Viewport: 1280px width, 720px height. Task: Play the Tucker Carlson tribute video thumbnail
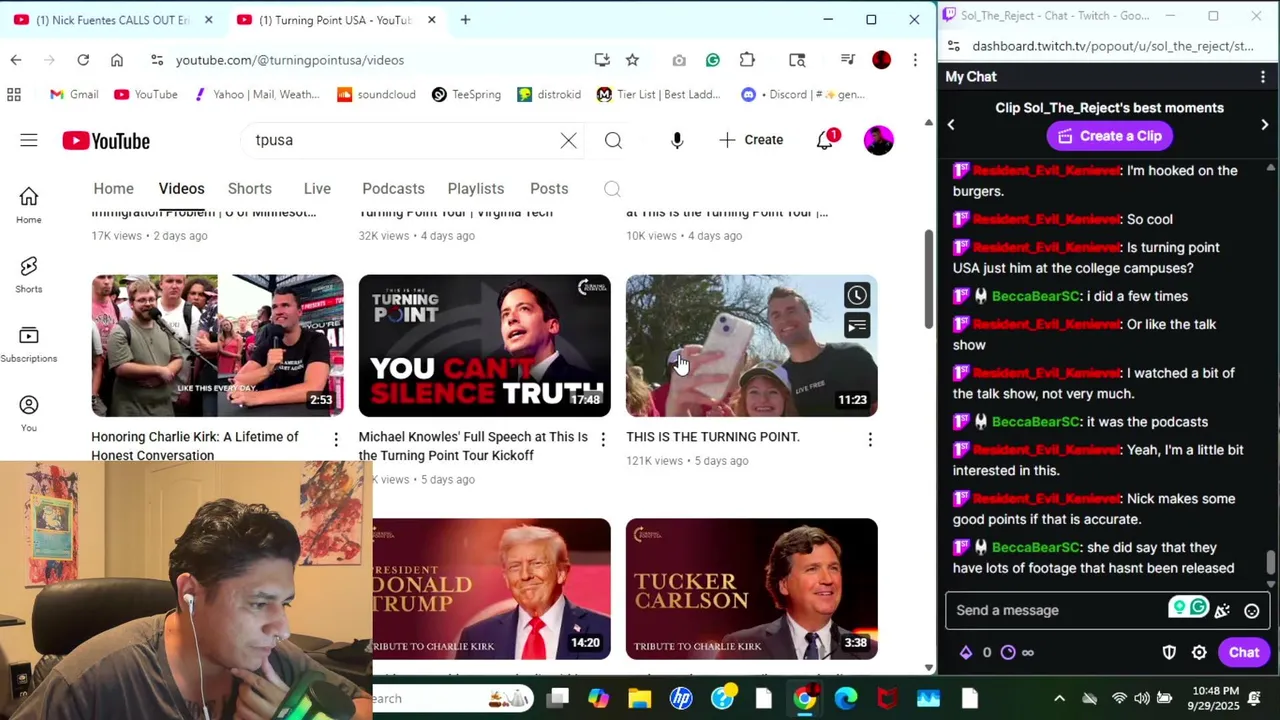click(752, 589)
